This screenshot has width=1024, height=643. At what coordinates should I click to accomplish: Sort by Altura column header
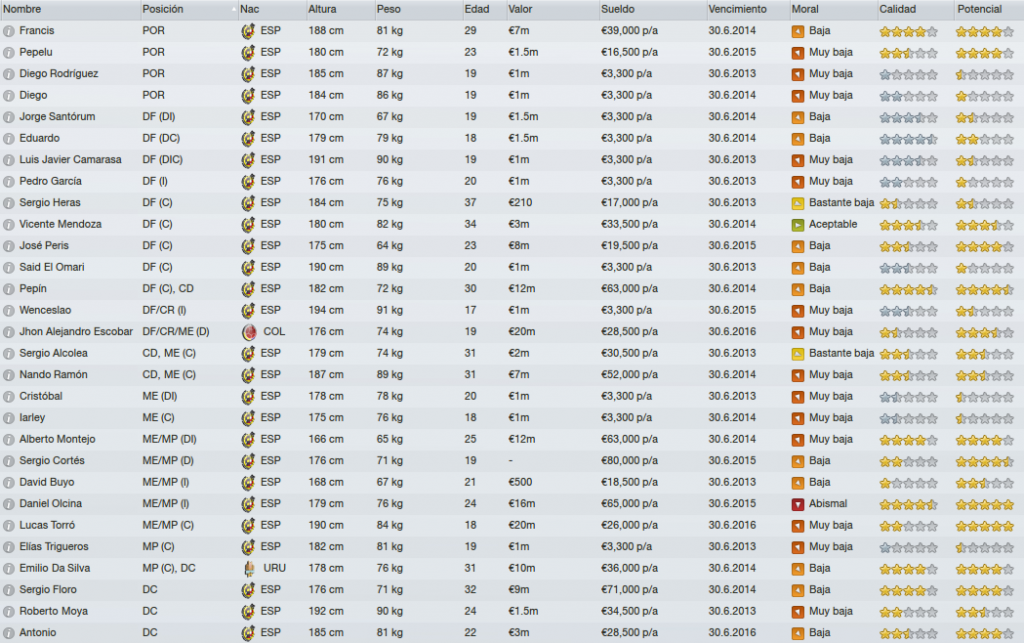click(340, 9)
